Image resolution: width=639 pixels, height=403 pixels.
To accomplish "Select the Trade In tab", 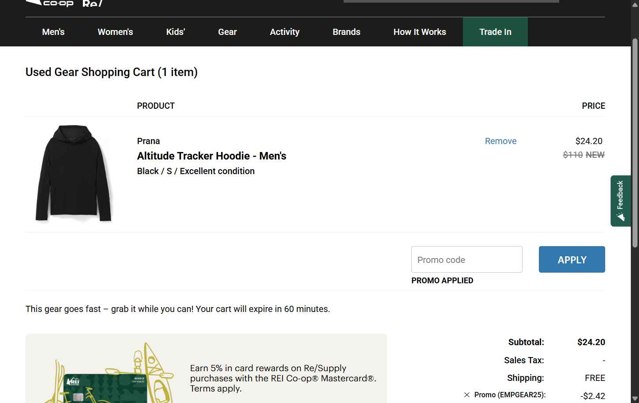I will click(x=495, y=32).
